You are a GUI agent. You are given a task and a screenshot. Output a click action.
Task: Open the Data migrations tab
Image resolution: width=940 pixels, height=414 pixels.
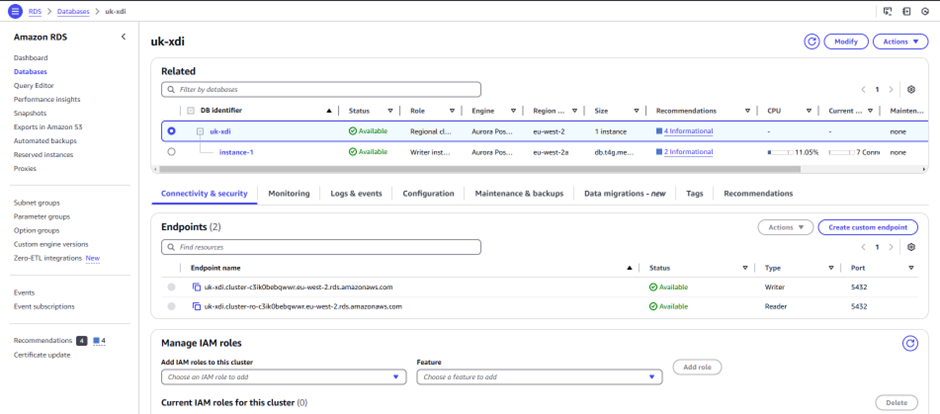click(625, 194)
